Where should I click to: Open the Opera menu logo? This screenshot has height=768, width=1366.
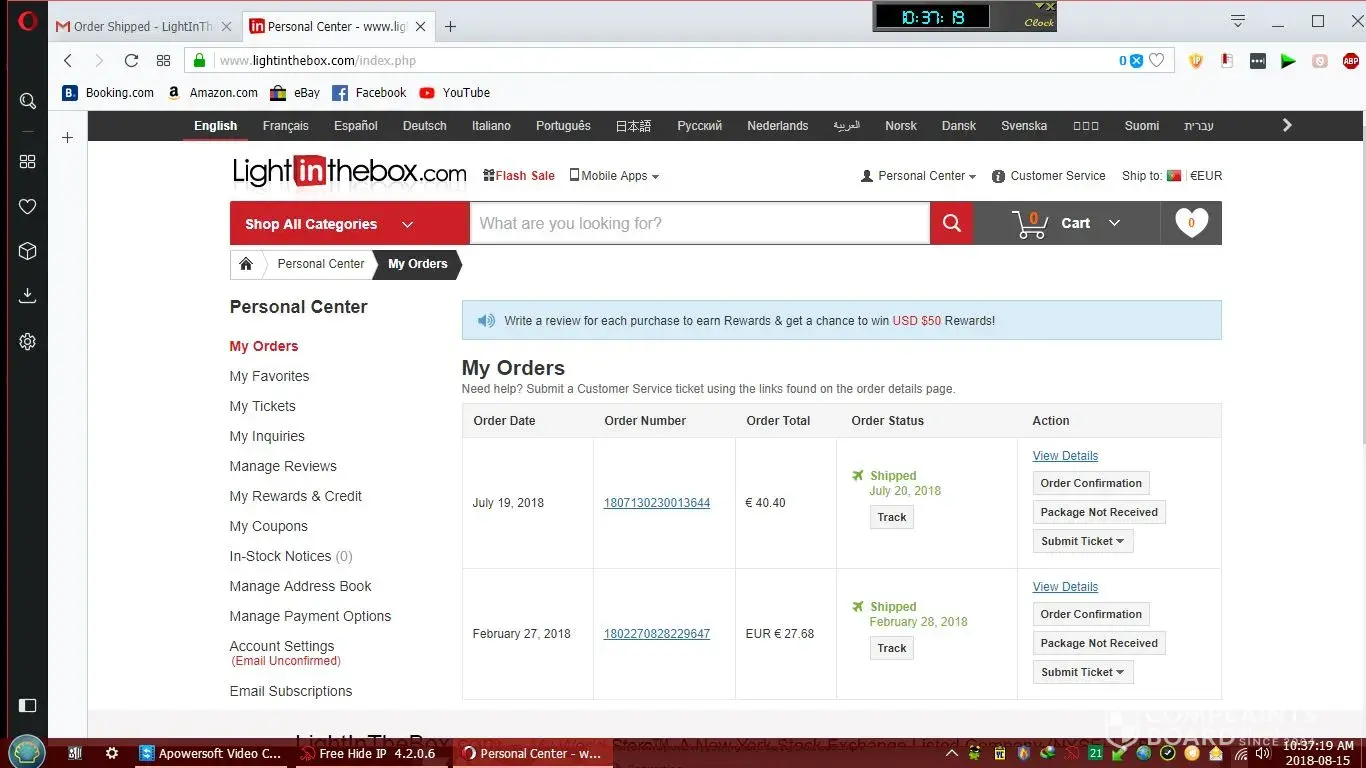pyautogui.click(x=27, y=20)
